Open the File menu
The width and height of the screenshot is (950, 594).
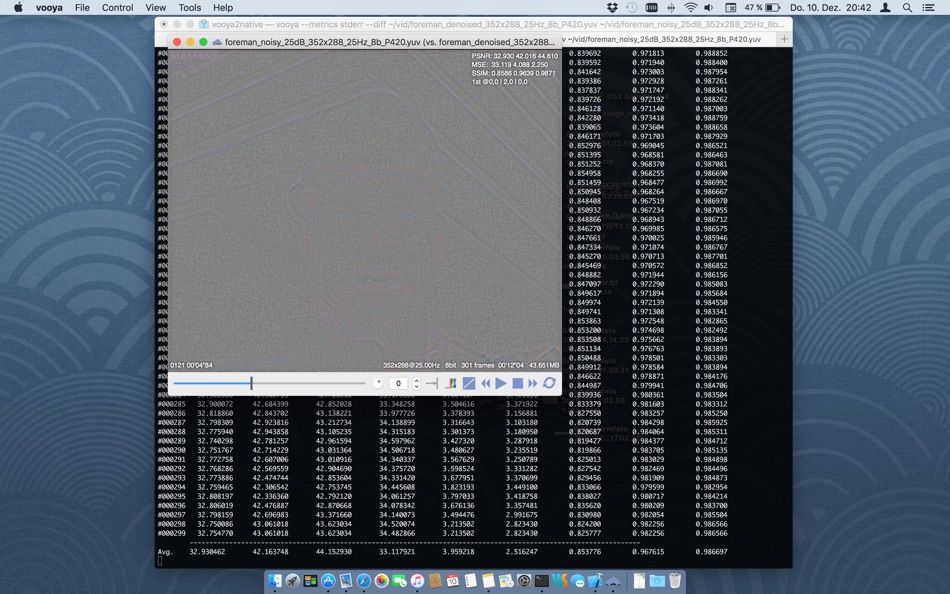tap(82, 7)
